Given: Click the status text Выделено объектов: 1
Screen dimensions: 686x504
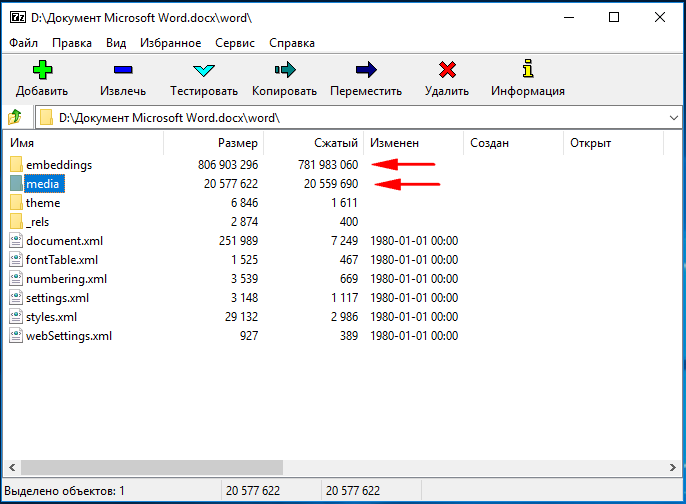Looking at the screenshot, I should (64, 491).
